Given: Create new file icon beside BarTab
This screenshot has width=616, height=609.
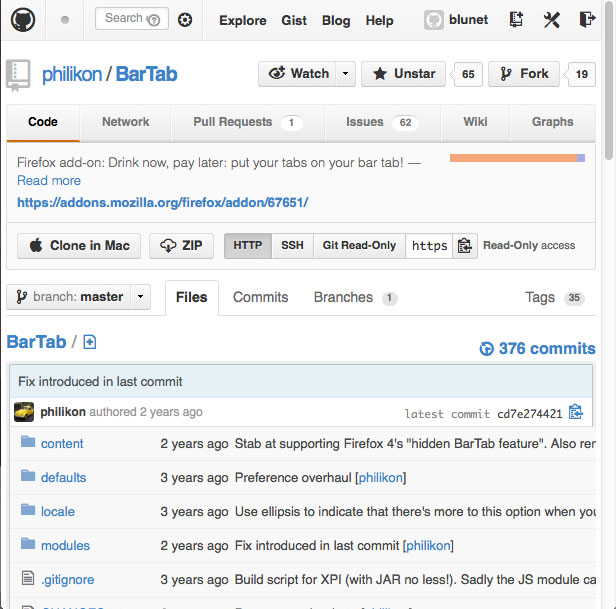Looking at the screenshot, I should (x=90, y=342).
